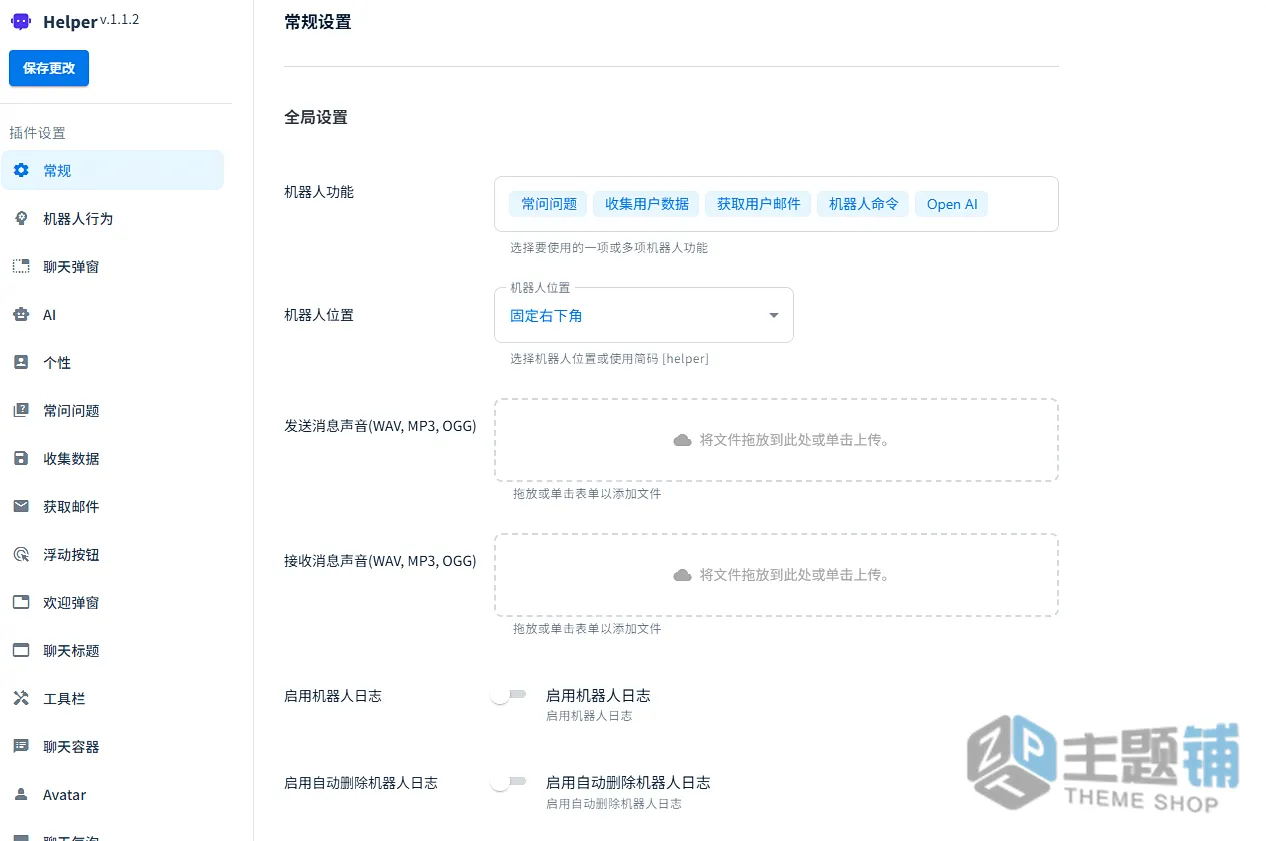Click the 常问问题 question icon

(21, 410)
